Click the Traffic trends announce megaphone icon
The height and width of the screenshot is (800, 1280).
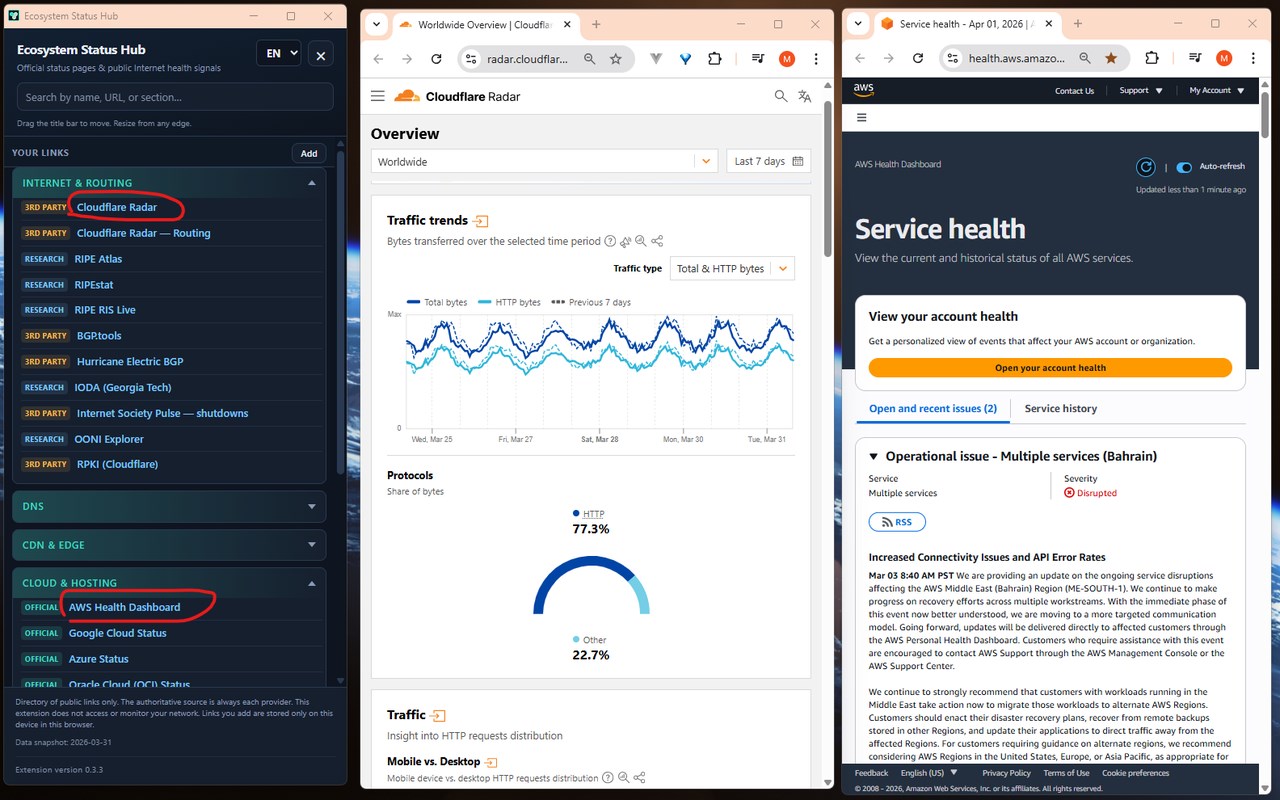(x=625, y=241)
